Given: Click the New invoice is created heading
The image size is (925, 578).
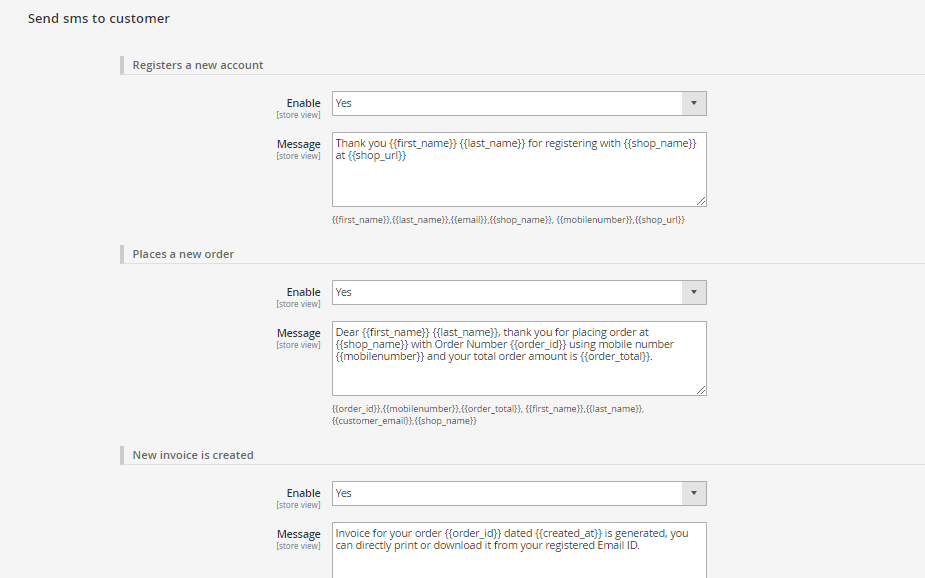Looking at the screenshot, I should click(x=193, y=455).
